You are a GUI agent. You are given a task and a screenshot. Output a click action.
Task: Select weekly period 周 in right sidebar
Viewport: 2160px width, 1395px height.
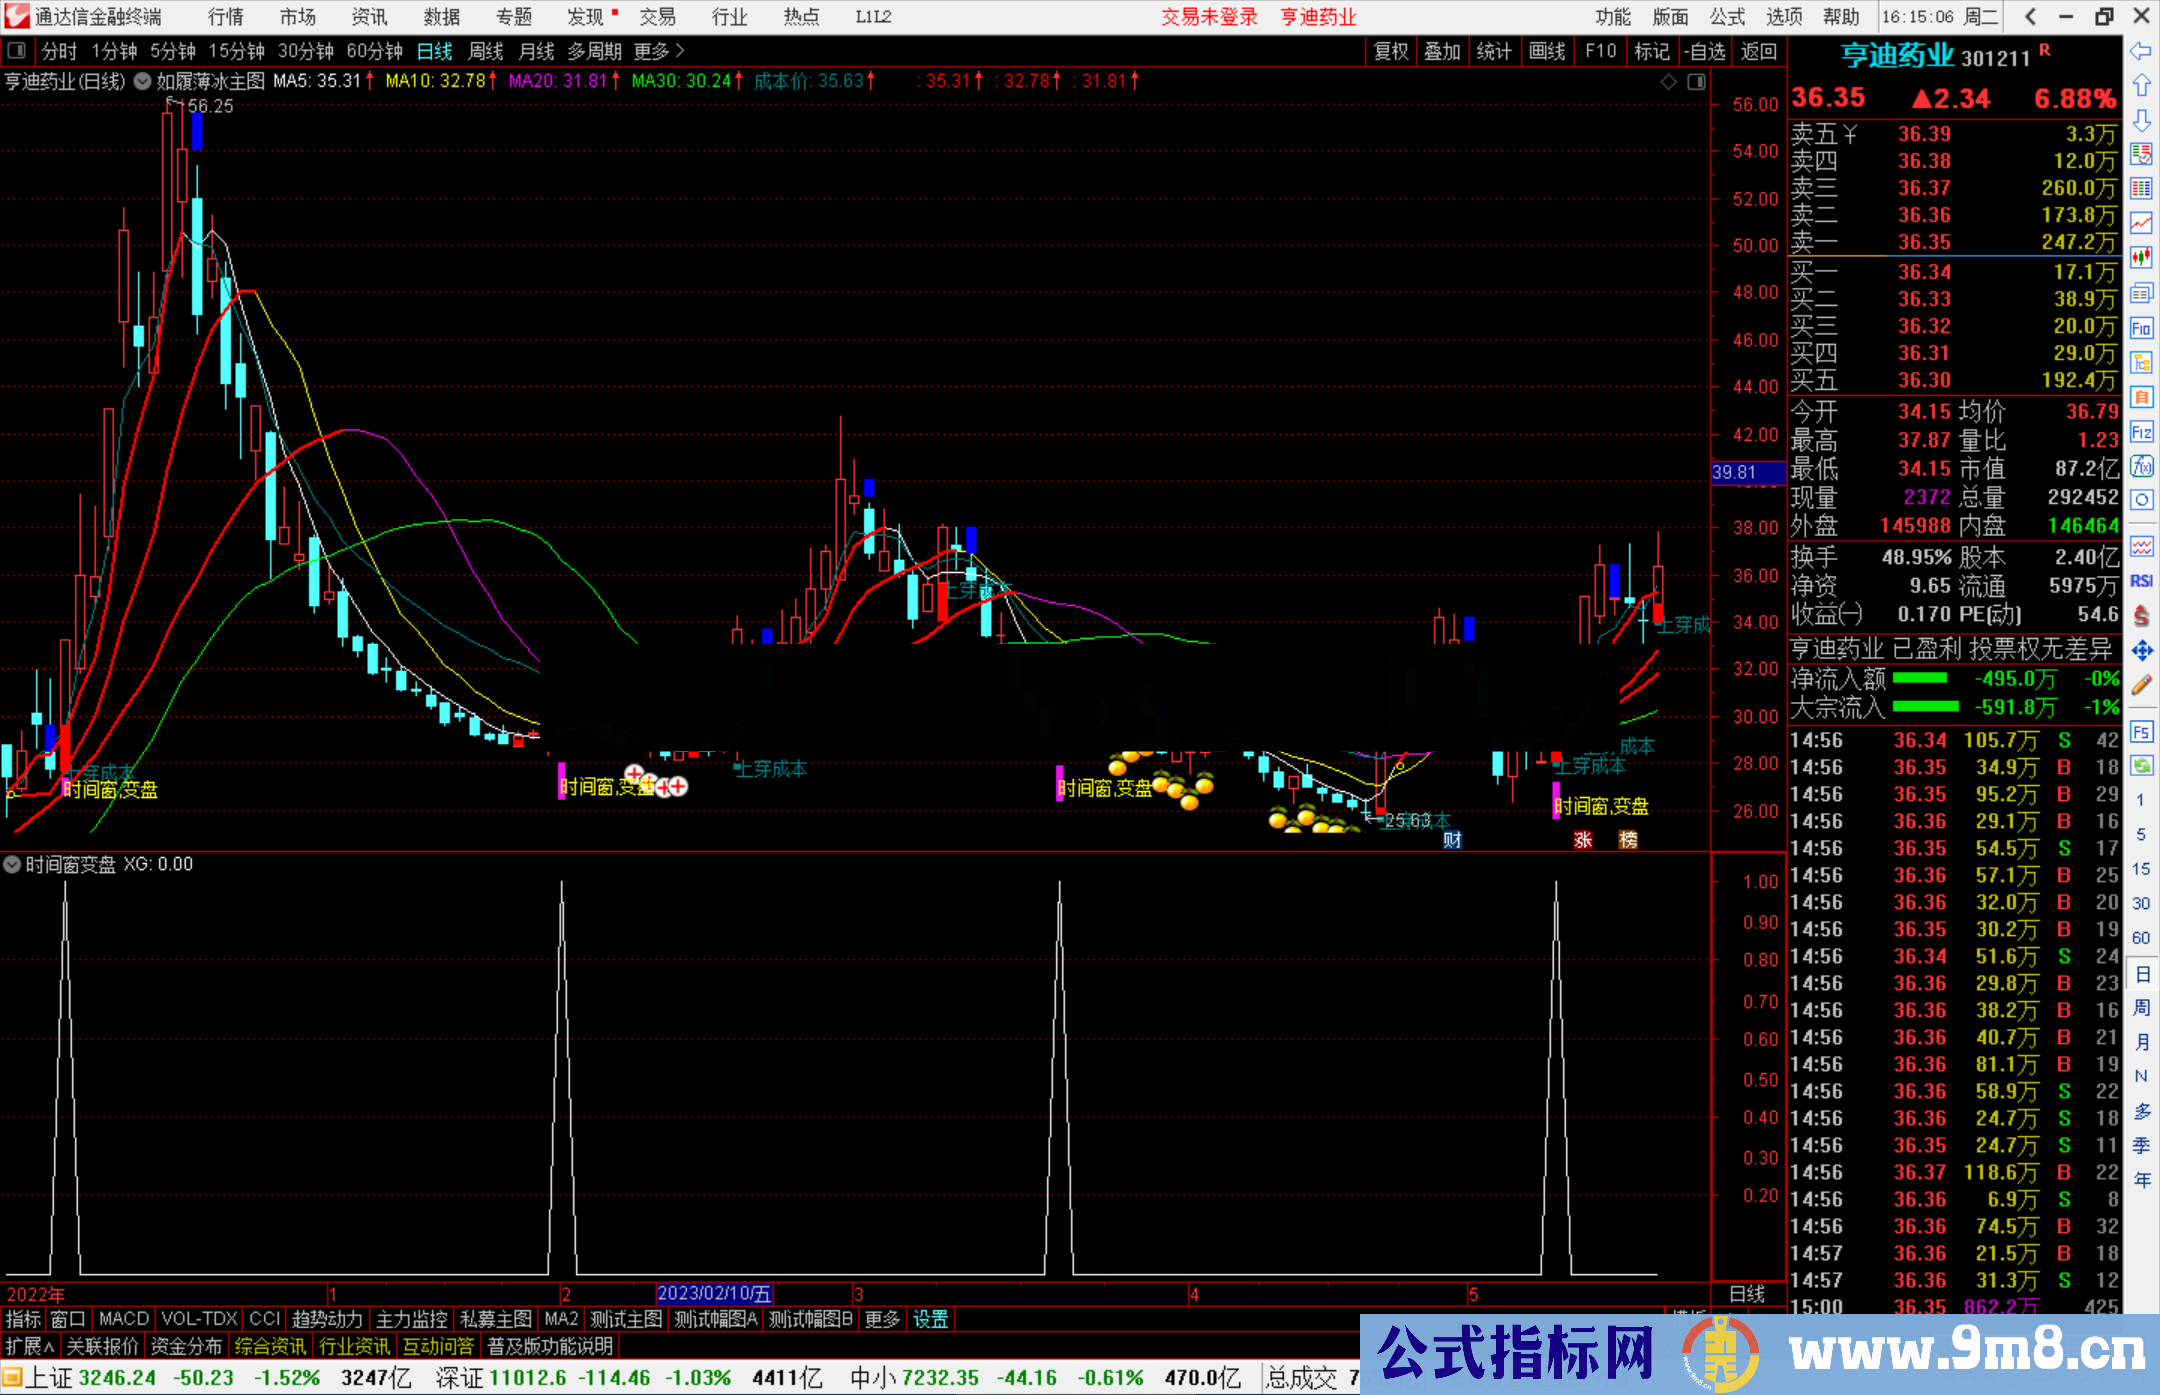pyautogui.click(x=2141, y=1008)
